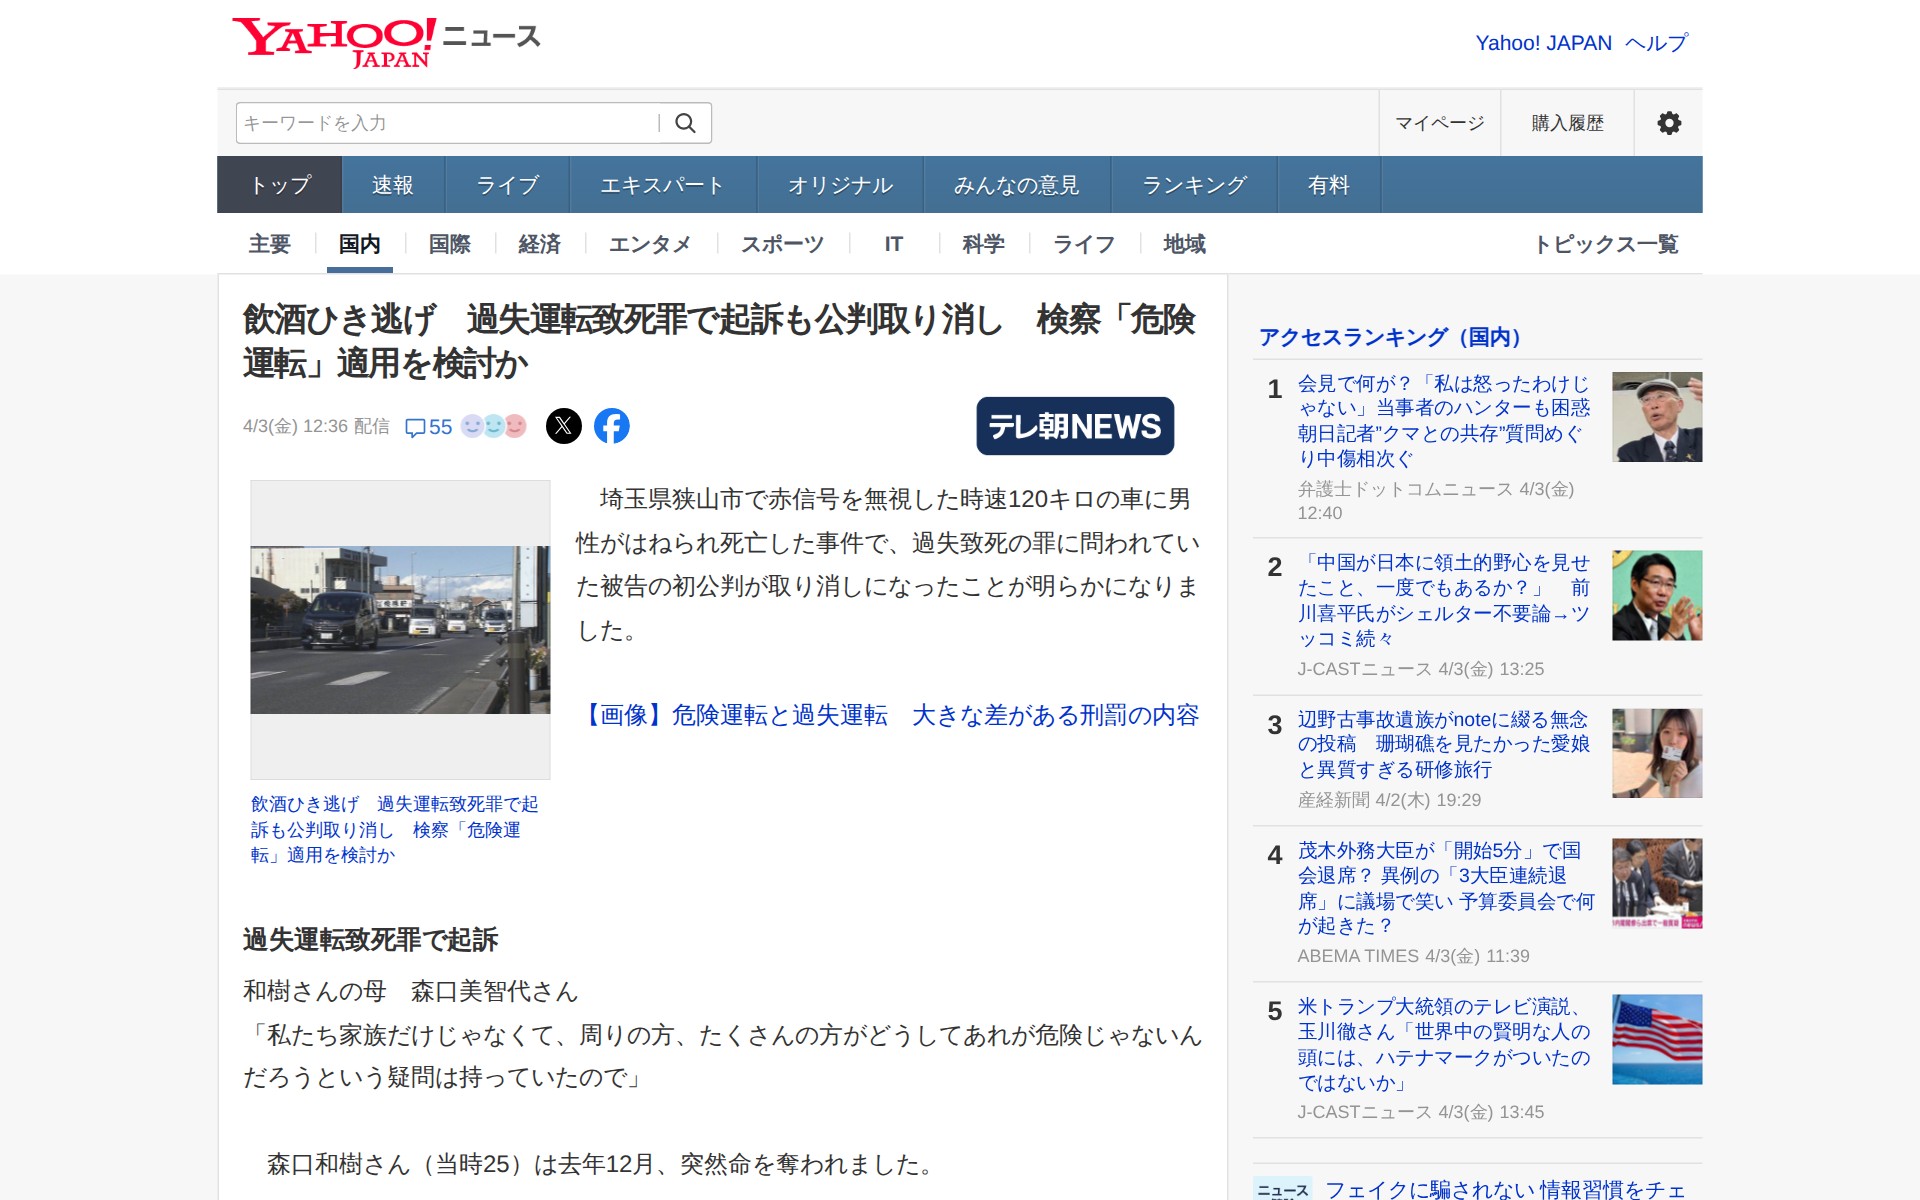Click the テレ朝NEWS logo
The height and width of the screenshot is (1200, 1920).
tap(1074, 426)
